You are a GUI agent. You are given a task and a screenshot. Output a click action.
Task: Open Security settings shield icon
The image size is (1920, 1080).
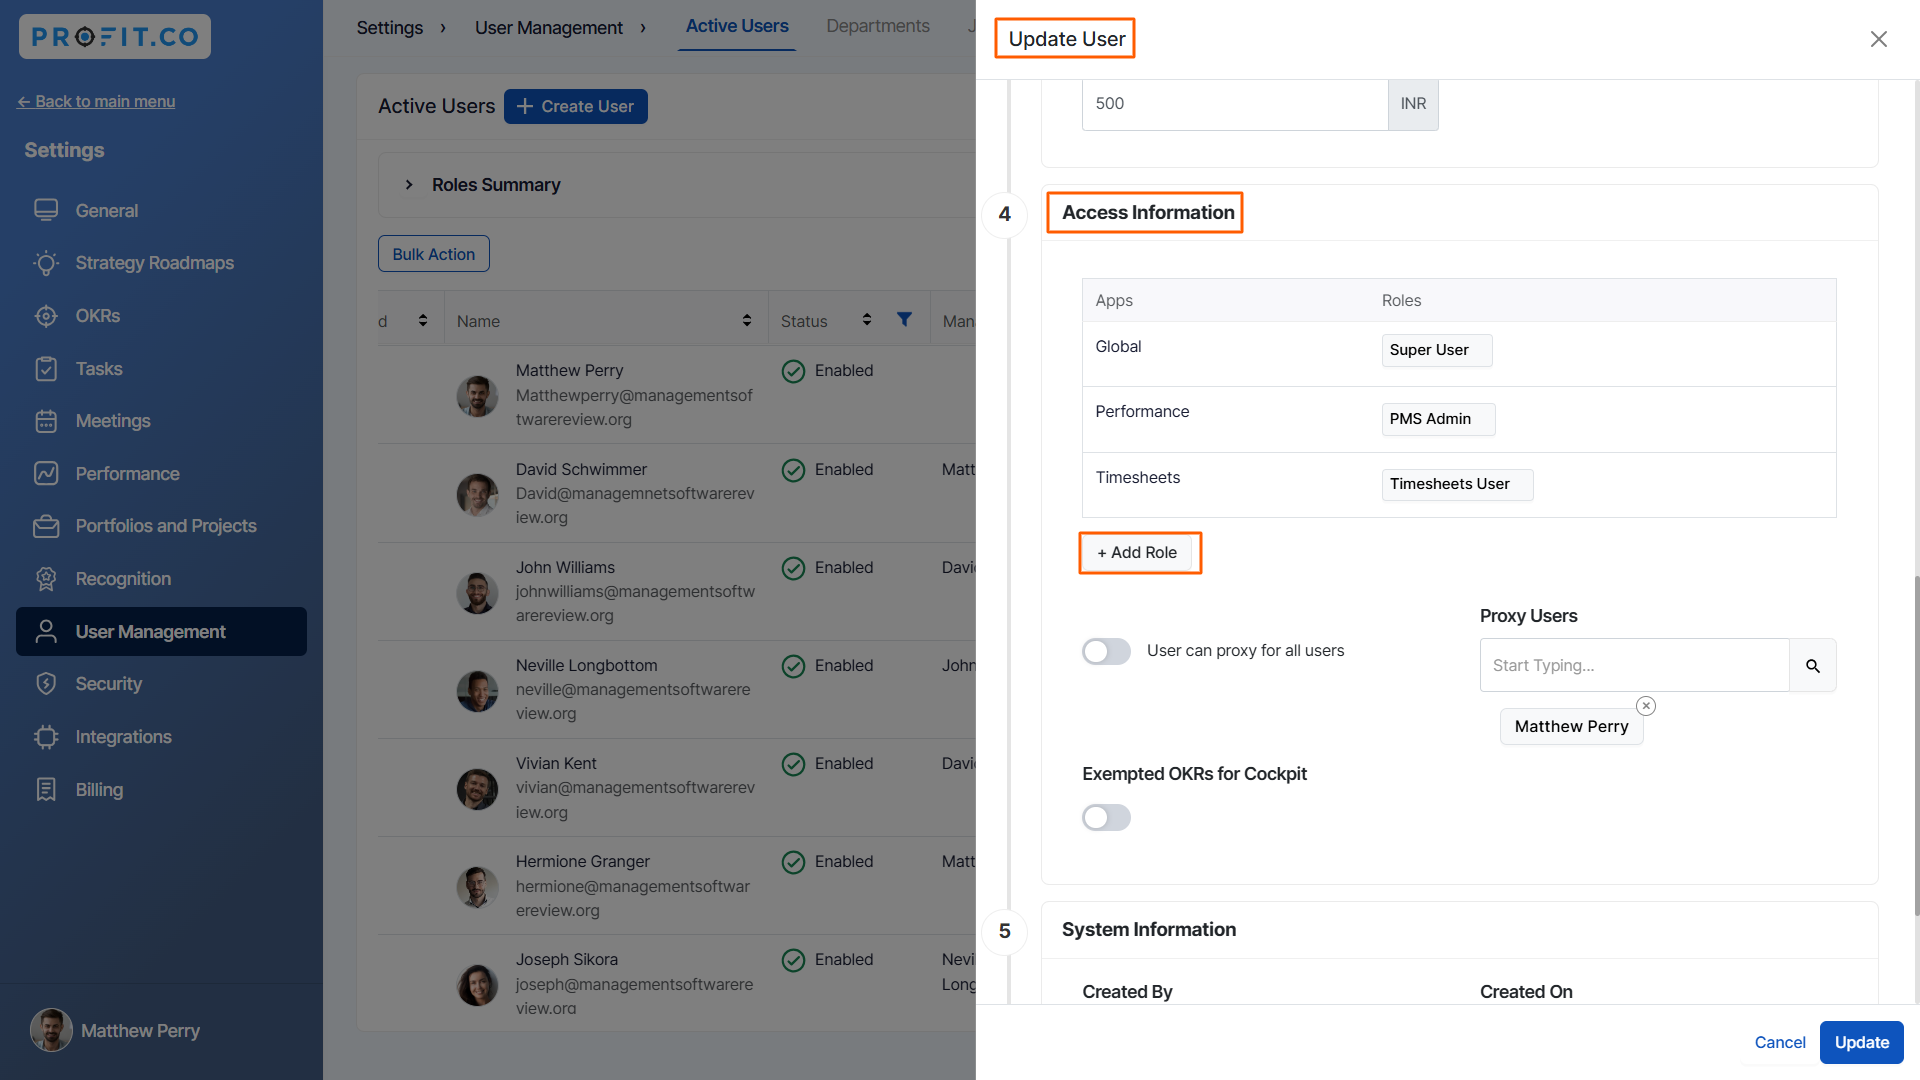pos(46,684)
